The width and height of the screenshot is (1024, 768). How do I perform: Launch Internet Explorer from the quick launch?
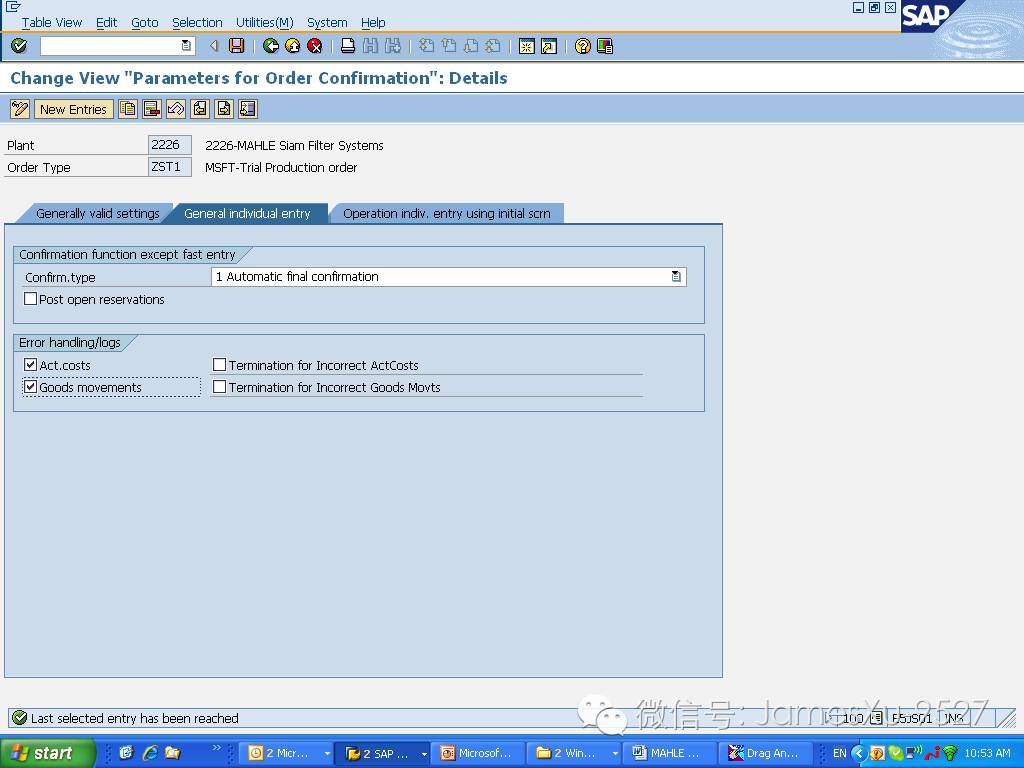(x=150, y=753)
